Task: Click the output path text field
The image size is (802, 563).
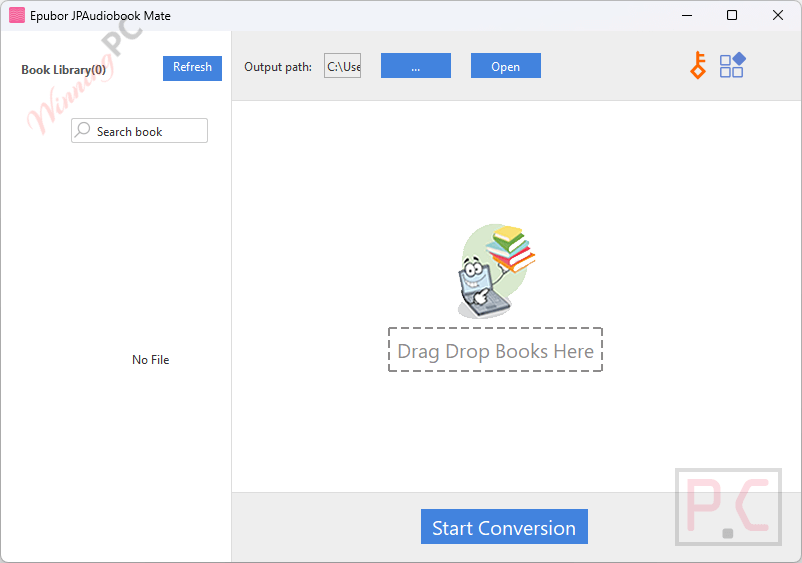Action: 342,65
